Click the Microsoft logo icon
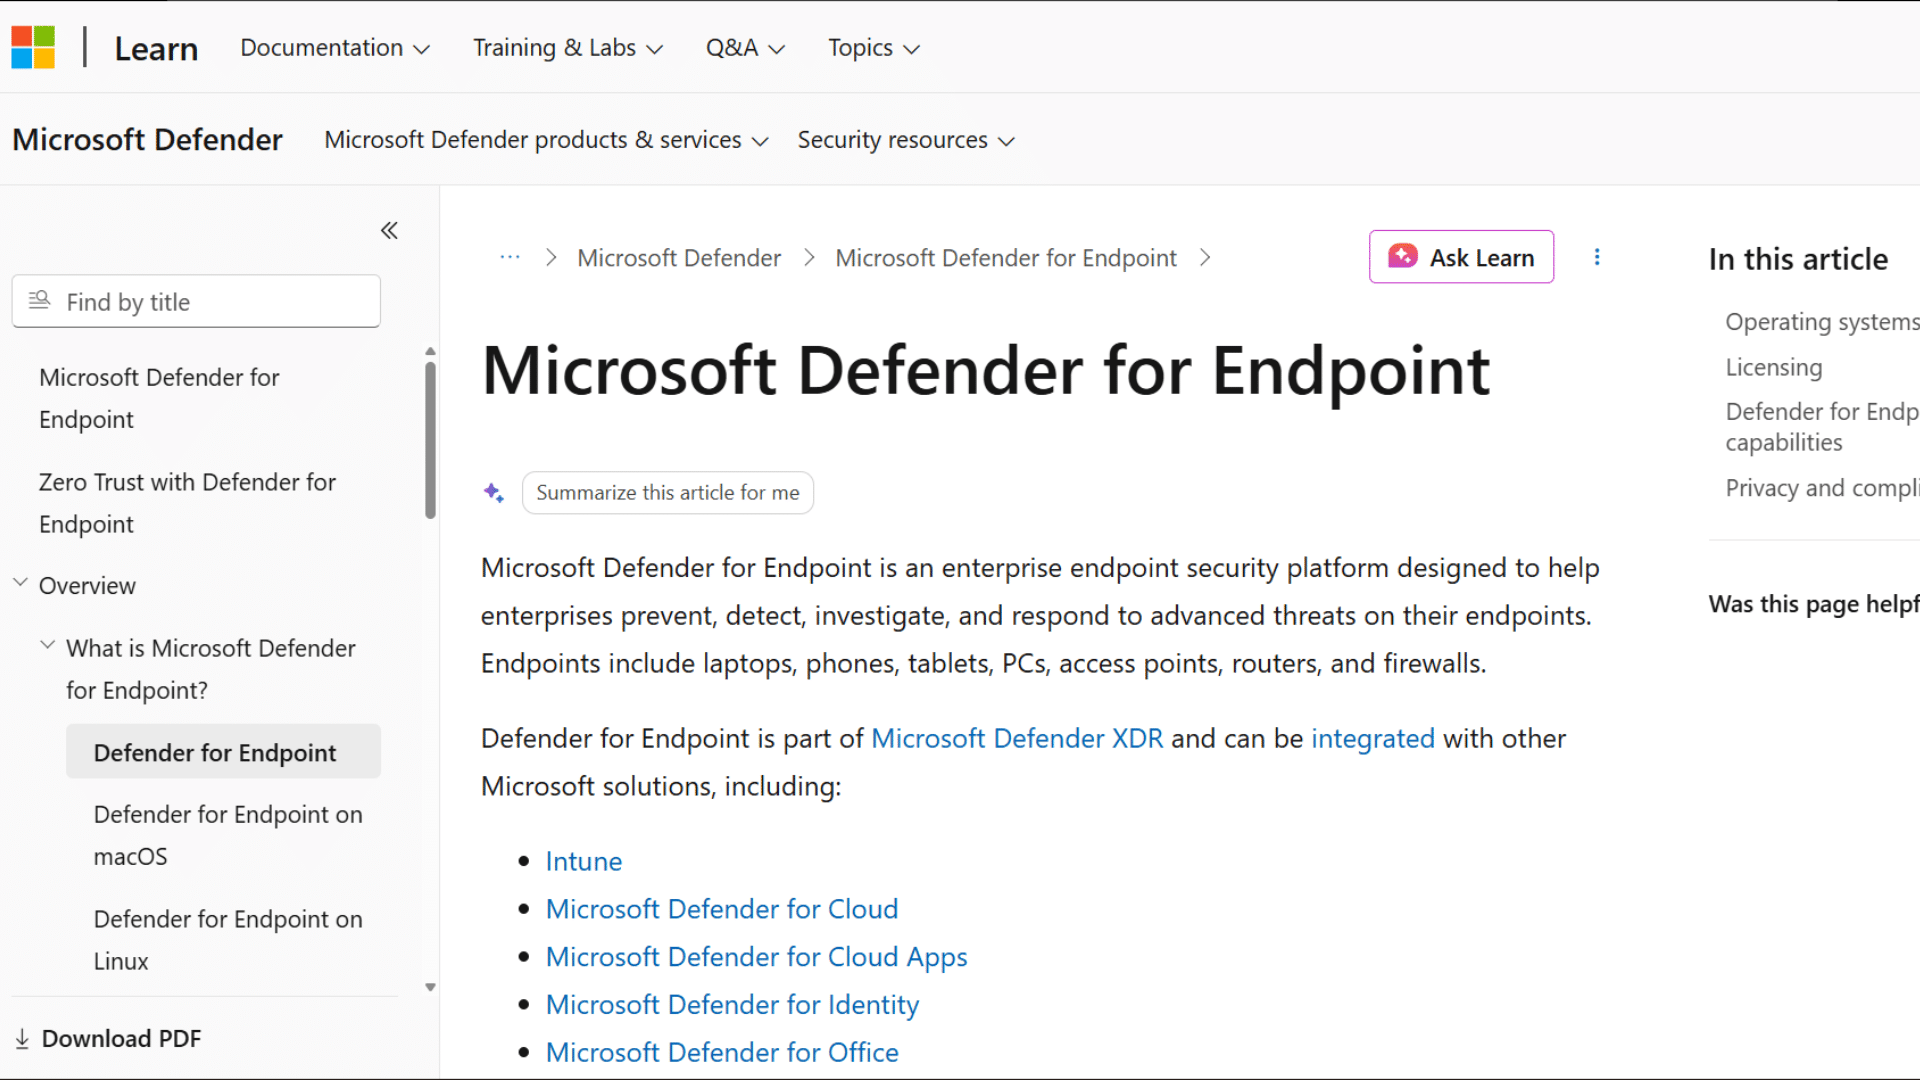This screenshot has height=1080, width=1920. [33, 47]
